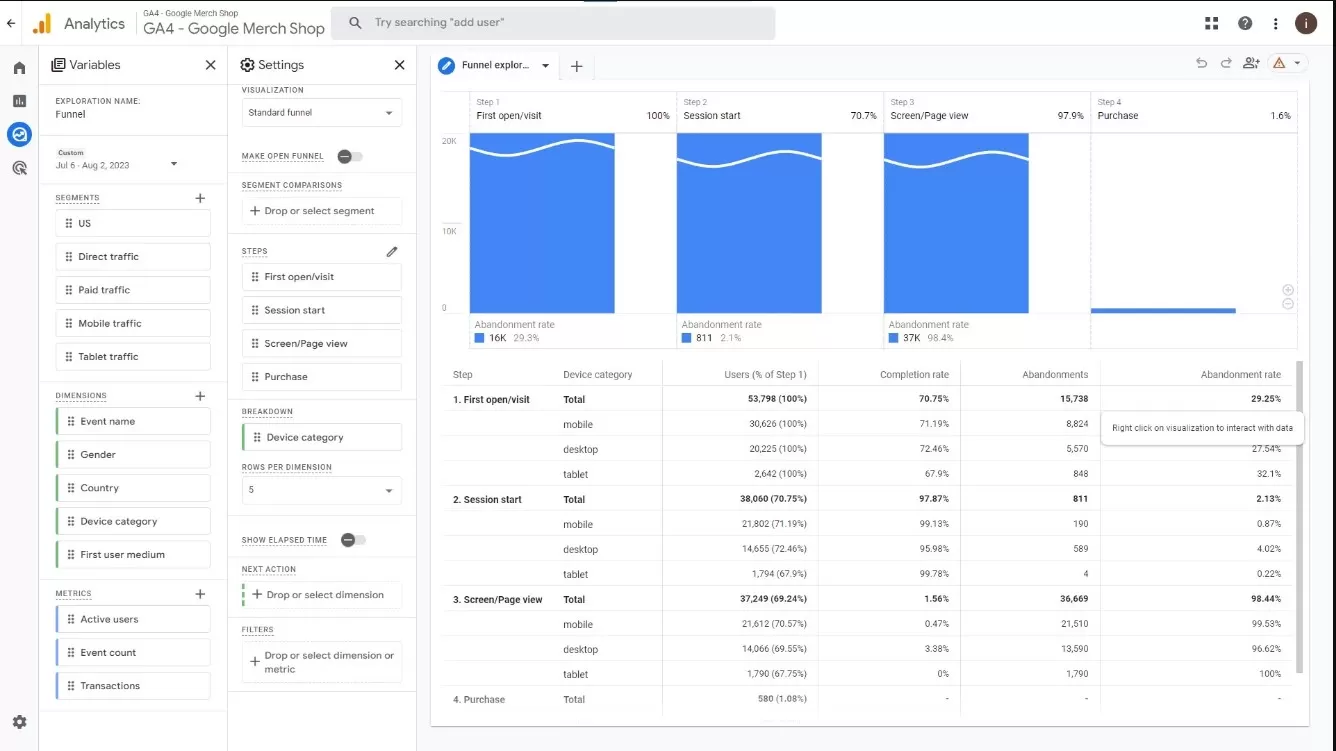Toggle the Make Open Funnel switch
1336x751 pixels.
[x=349, y=156]
